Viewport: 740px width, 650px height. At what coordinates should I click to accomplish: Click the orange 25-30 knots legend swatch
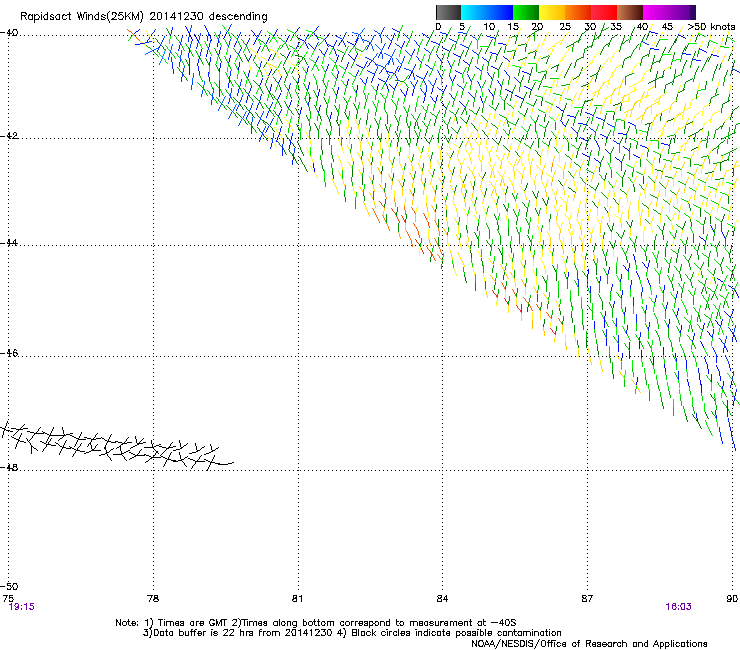578,12
